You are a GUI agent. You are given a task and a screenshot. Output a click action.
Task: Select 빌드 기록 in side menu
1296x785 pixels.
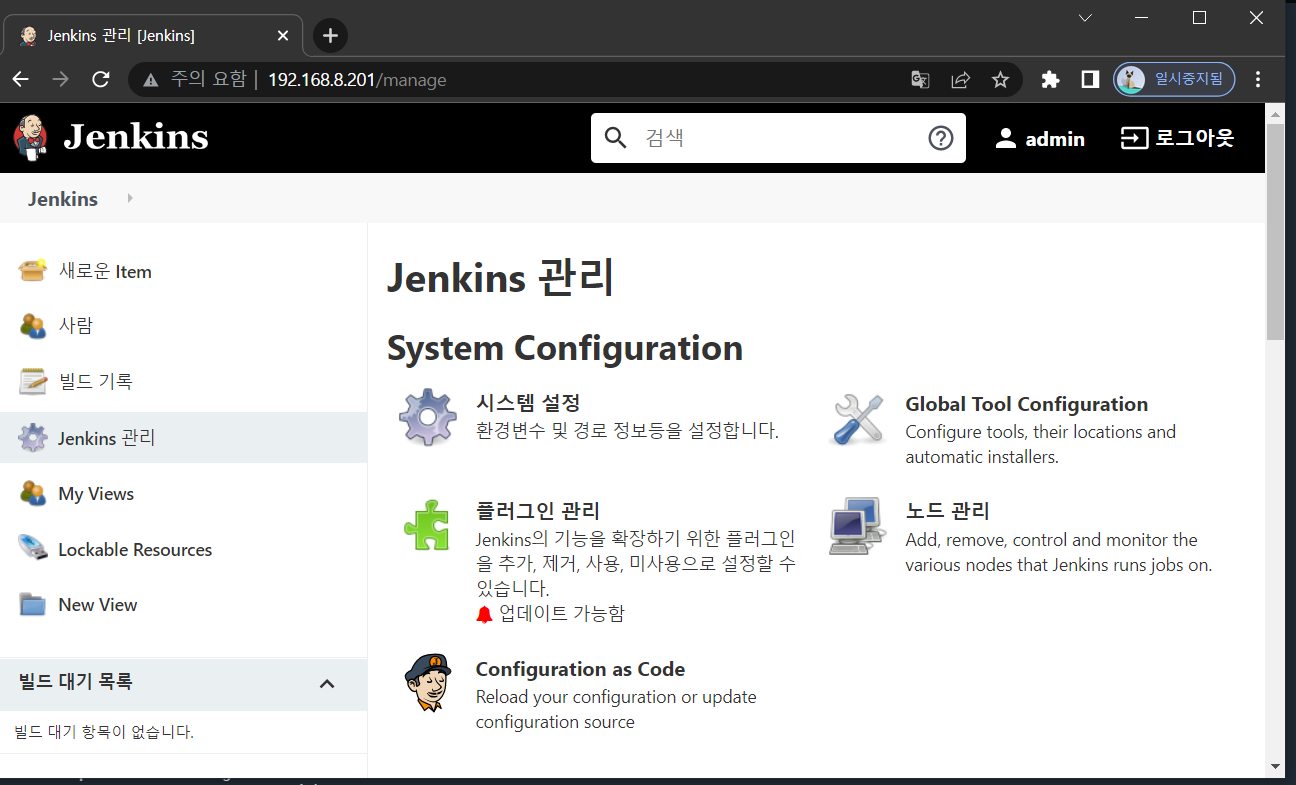[95, 381]
